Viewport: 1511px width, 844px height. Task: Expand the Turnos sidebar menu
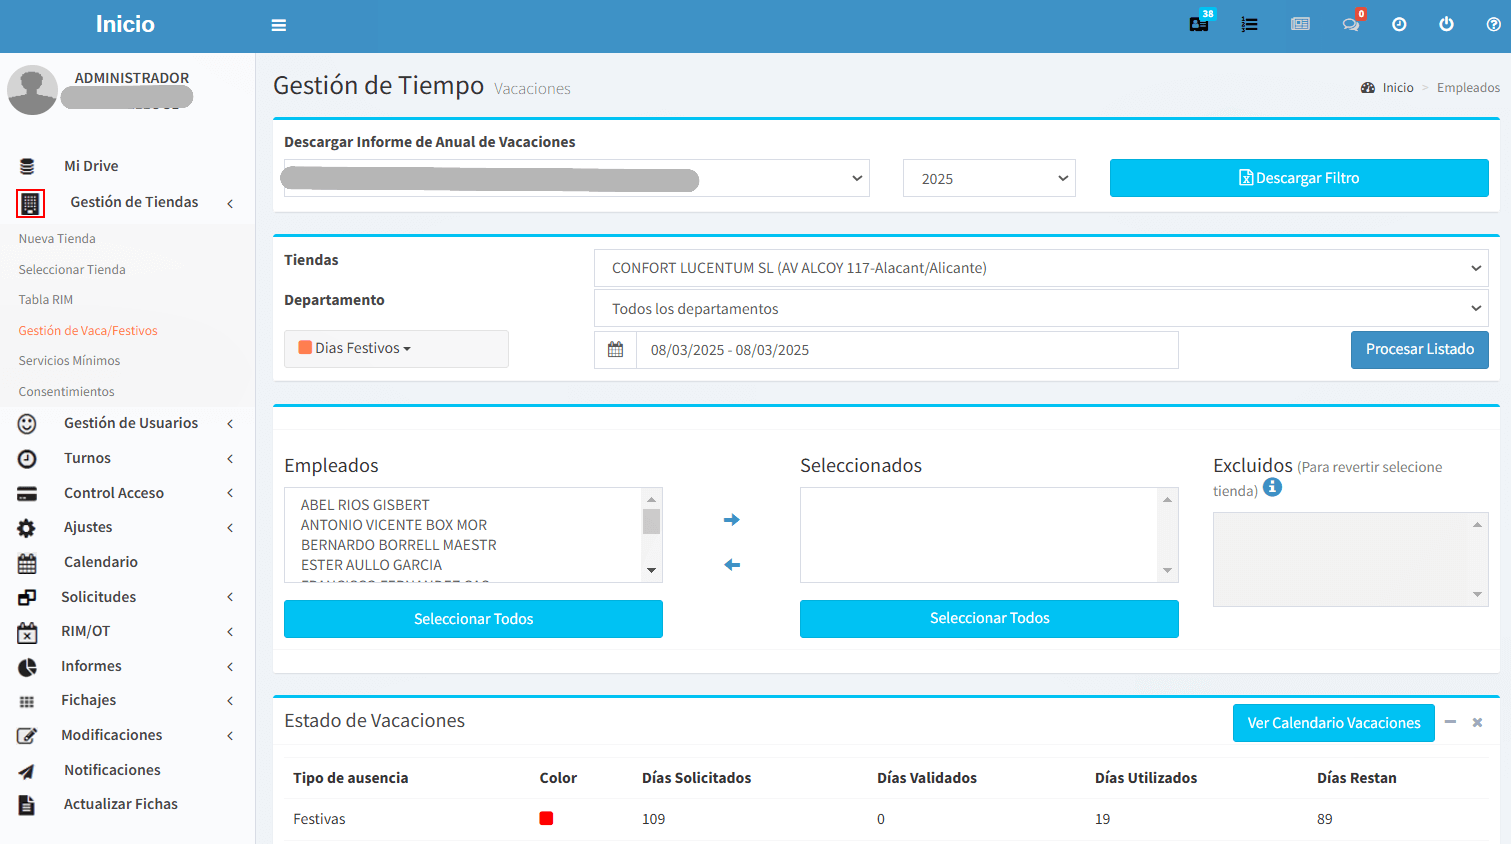(x=87, y=458)
